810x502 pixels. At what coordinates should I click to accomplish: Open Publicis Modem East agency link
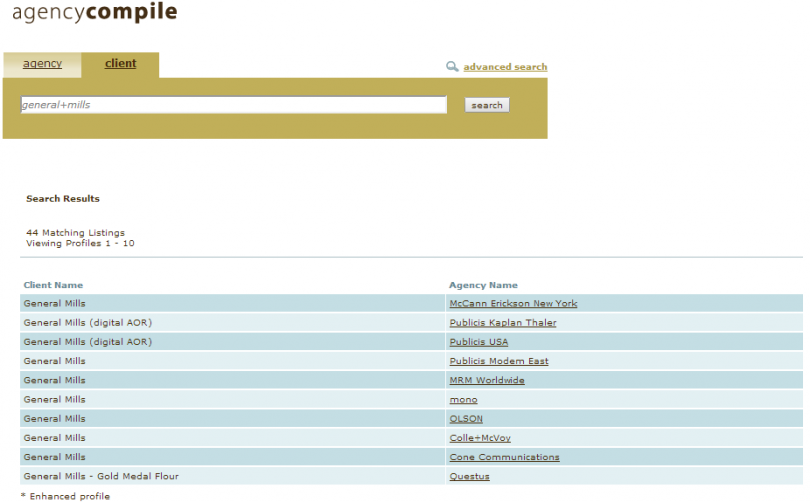(x=499, y=361)
